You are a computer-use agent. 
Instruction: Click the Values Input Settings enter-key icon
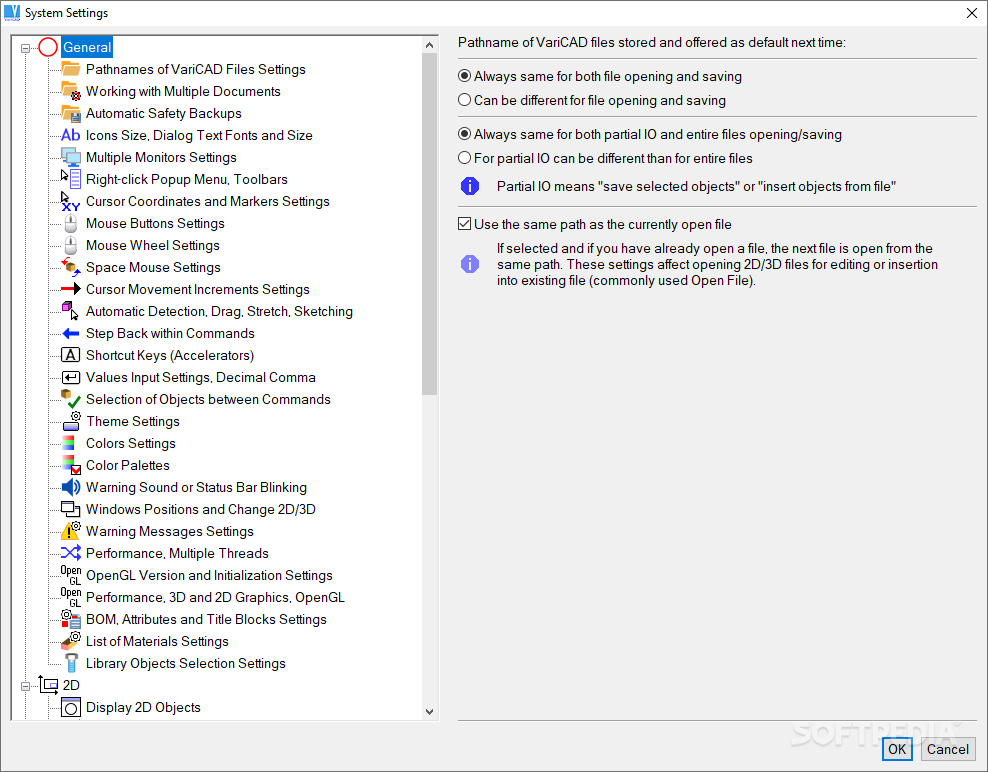pos(71,377)
